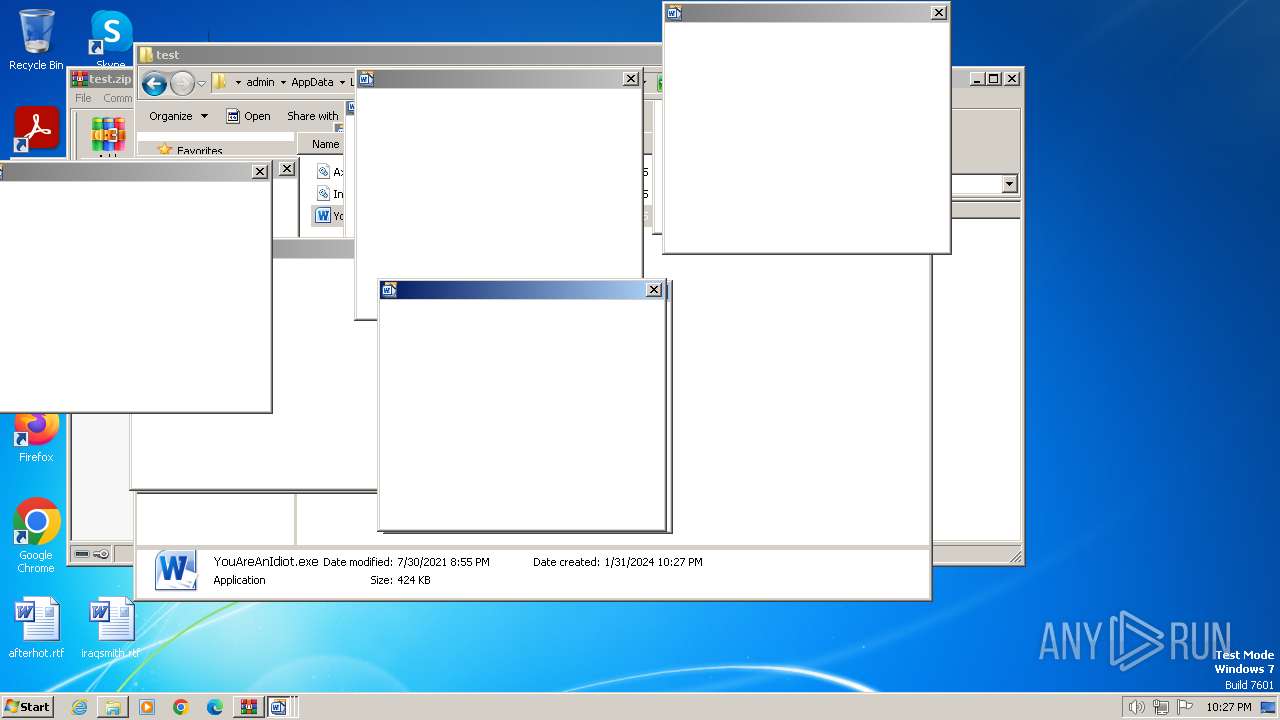1280x720 pixels.
Task: Click the WinRAR status bar drive icon
Action: click(x=82, y=554)
